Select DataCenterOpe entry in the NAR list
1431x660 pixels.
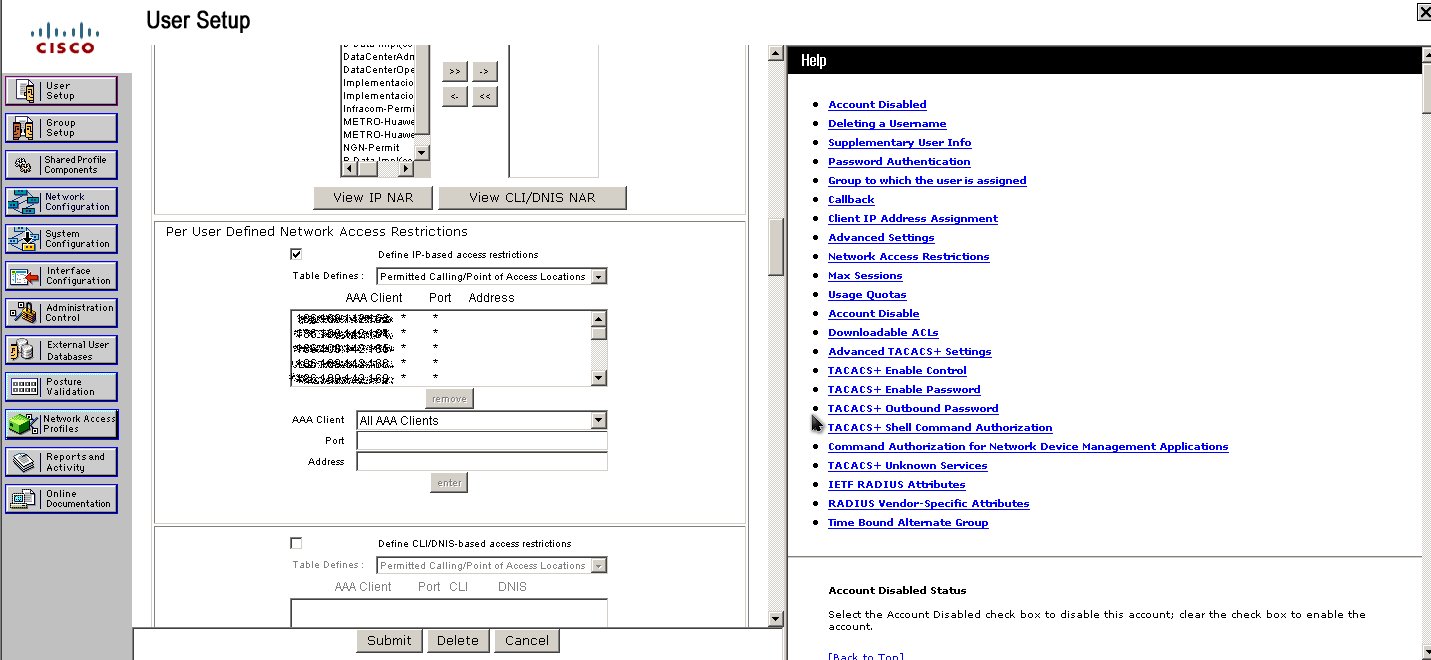378,70
